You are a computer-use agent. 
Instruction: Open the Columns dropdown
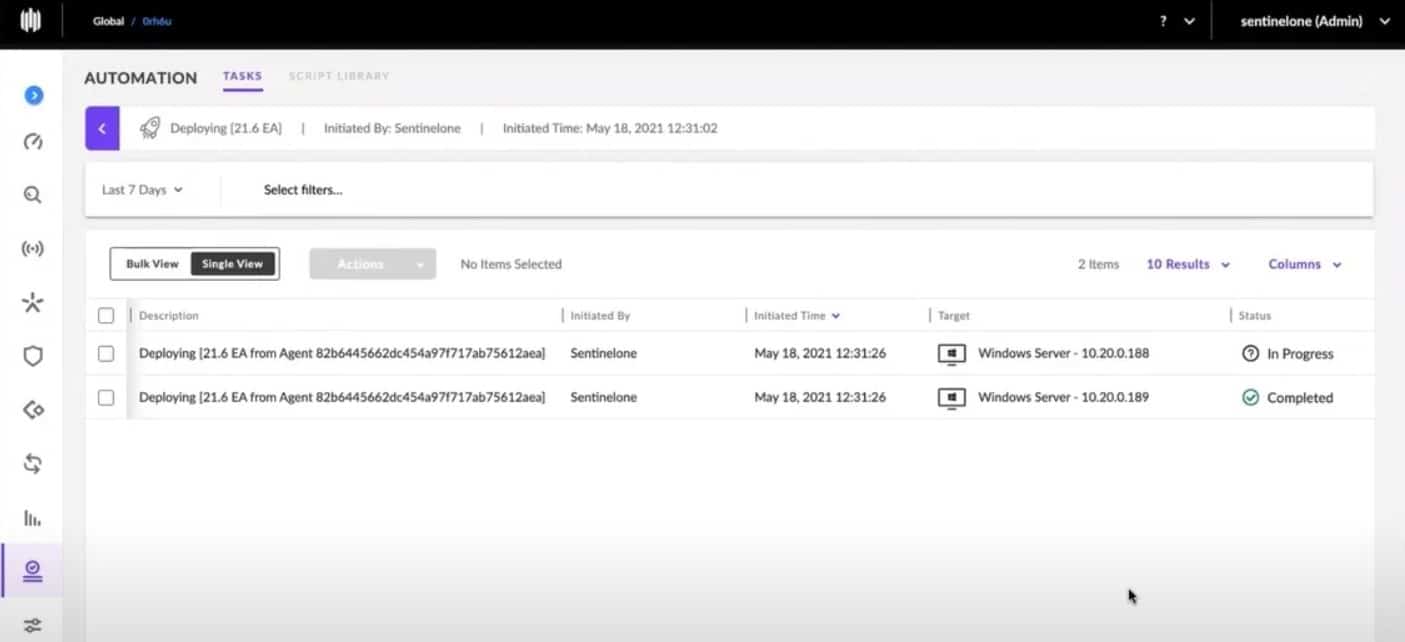[x=1305, y=264]
